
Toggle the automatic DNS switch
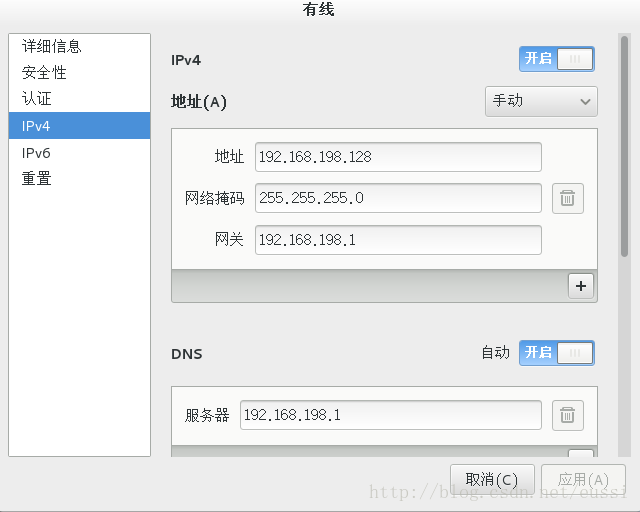pos(557,353)
